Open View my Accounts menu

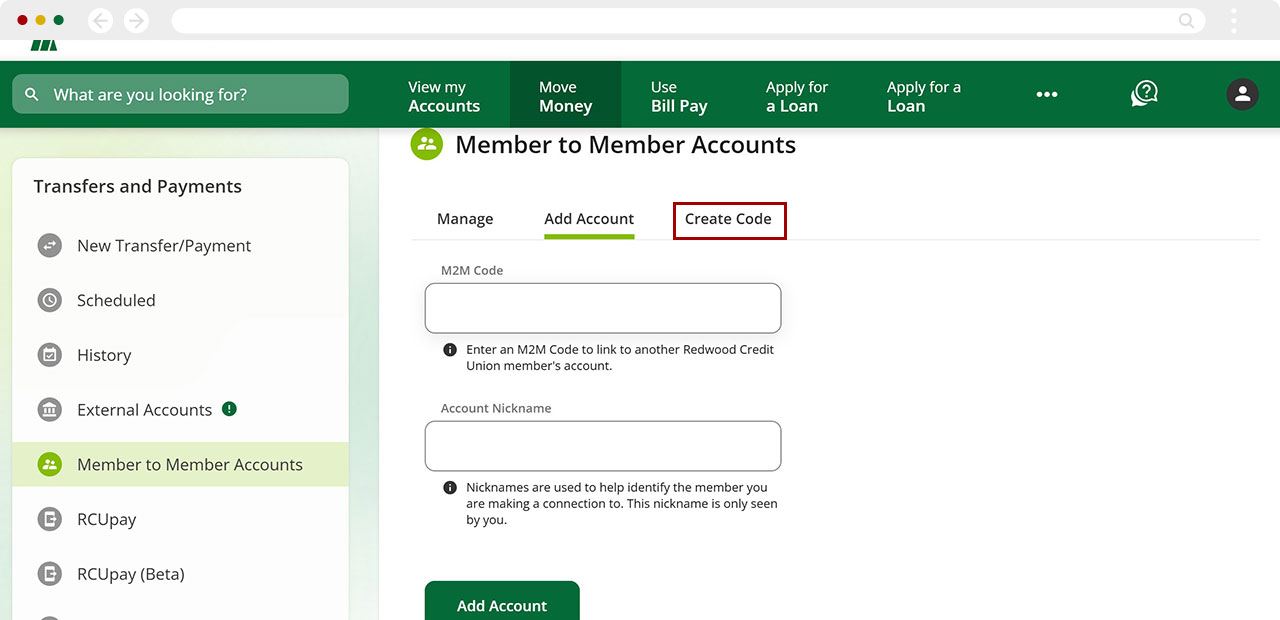[x=444, y=96]
